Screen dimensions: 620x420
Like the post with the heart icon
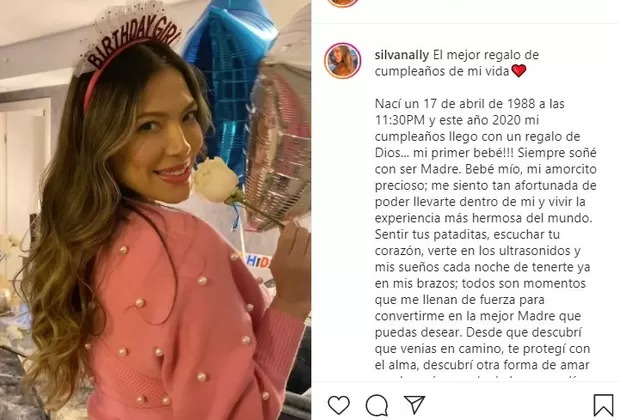click(339, 405)
